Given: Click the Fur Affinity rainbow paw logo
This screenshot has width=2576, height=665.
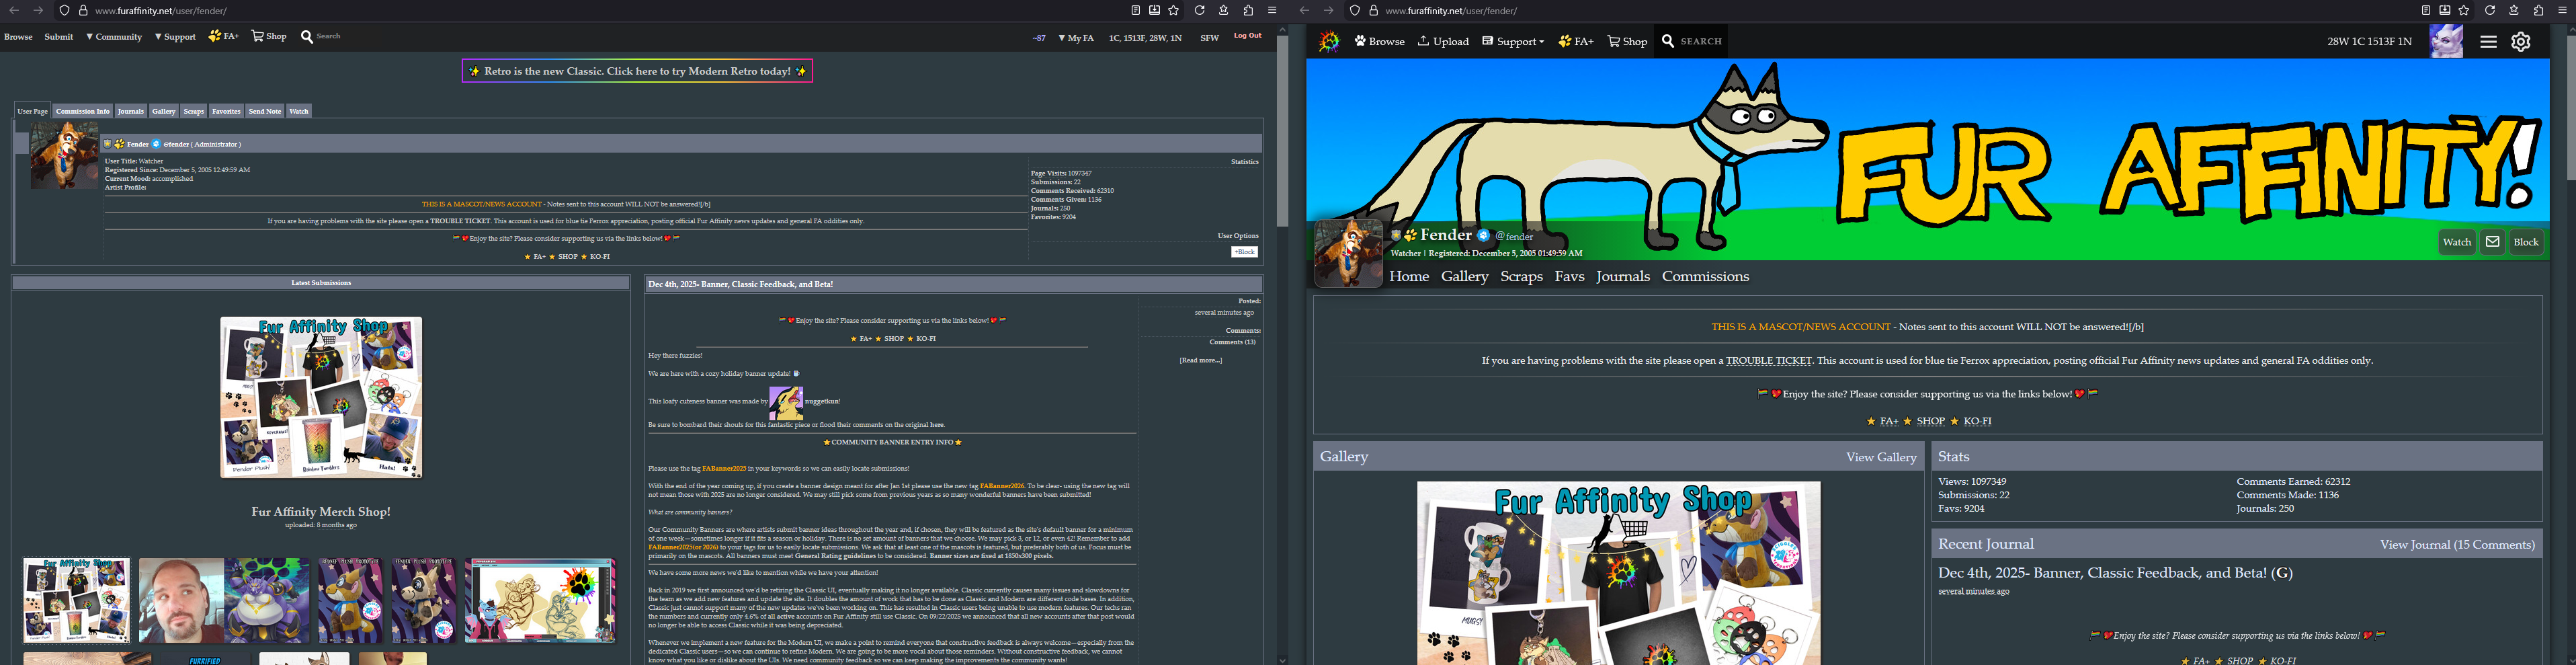Looking at the screenshot, I should [x=1329, y=41].
